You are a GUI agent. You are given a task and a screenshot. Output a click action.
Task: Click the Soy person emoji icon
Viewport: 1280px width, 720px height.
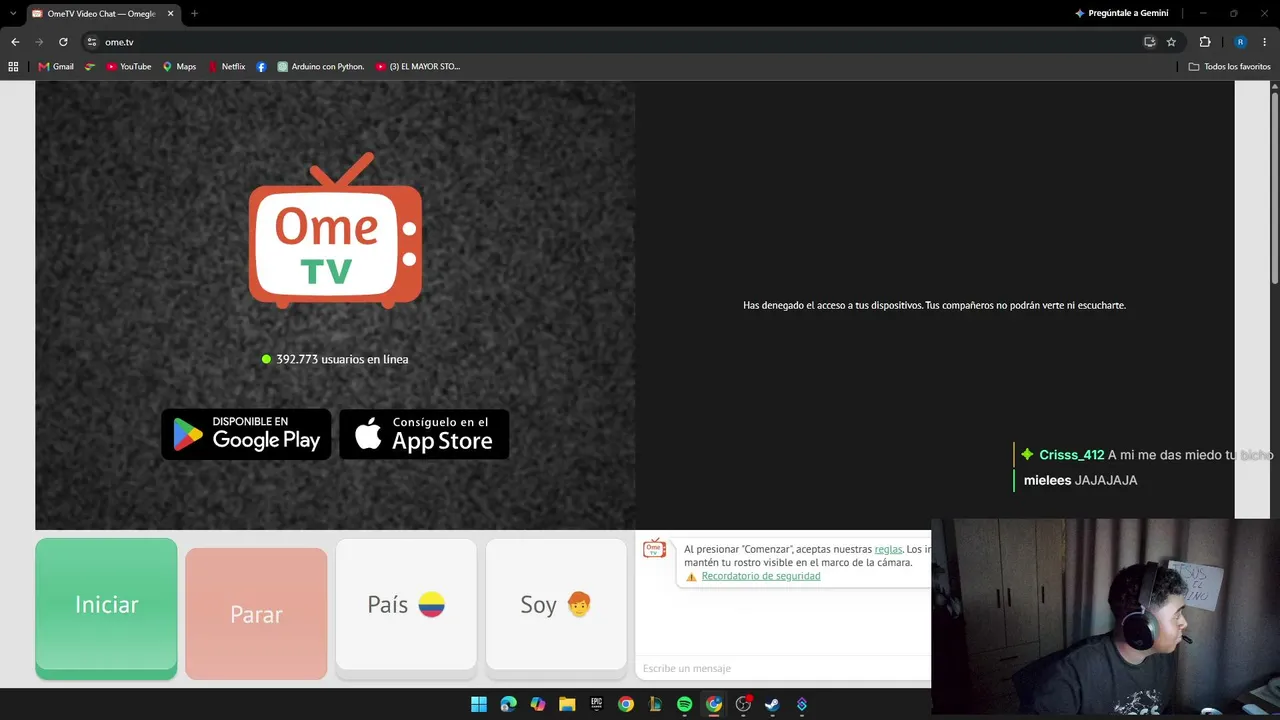[x=579, y=604]
